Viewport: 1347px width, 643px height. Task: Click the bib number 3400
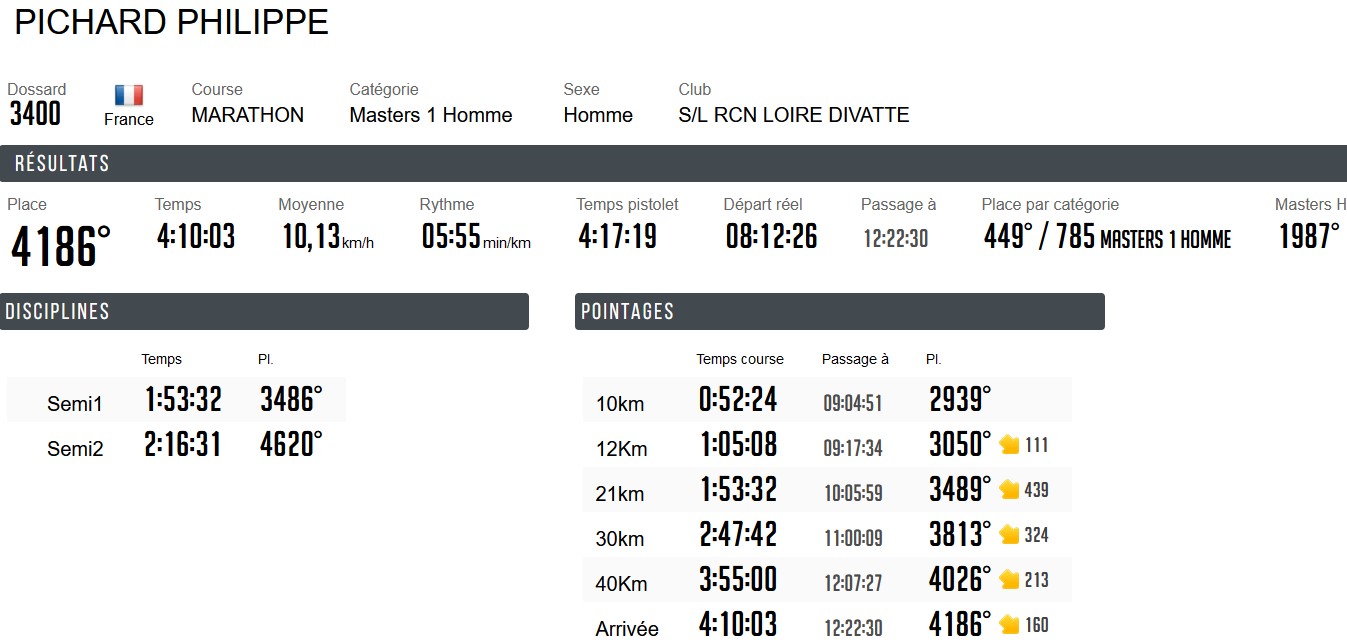tap(35, 114)
